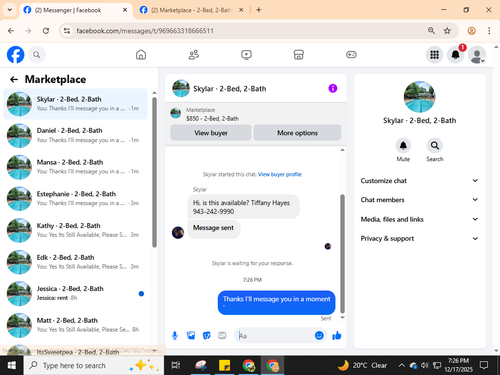Show hidden system tray icons

click(x=402, y=366)
